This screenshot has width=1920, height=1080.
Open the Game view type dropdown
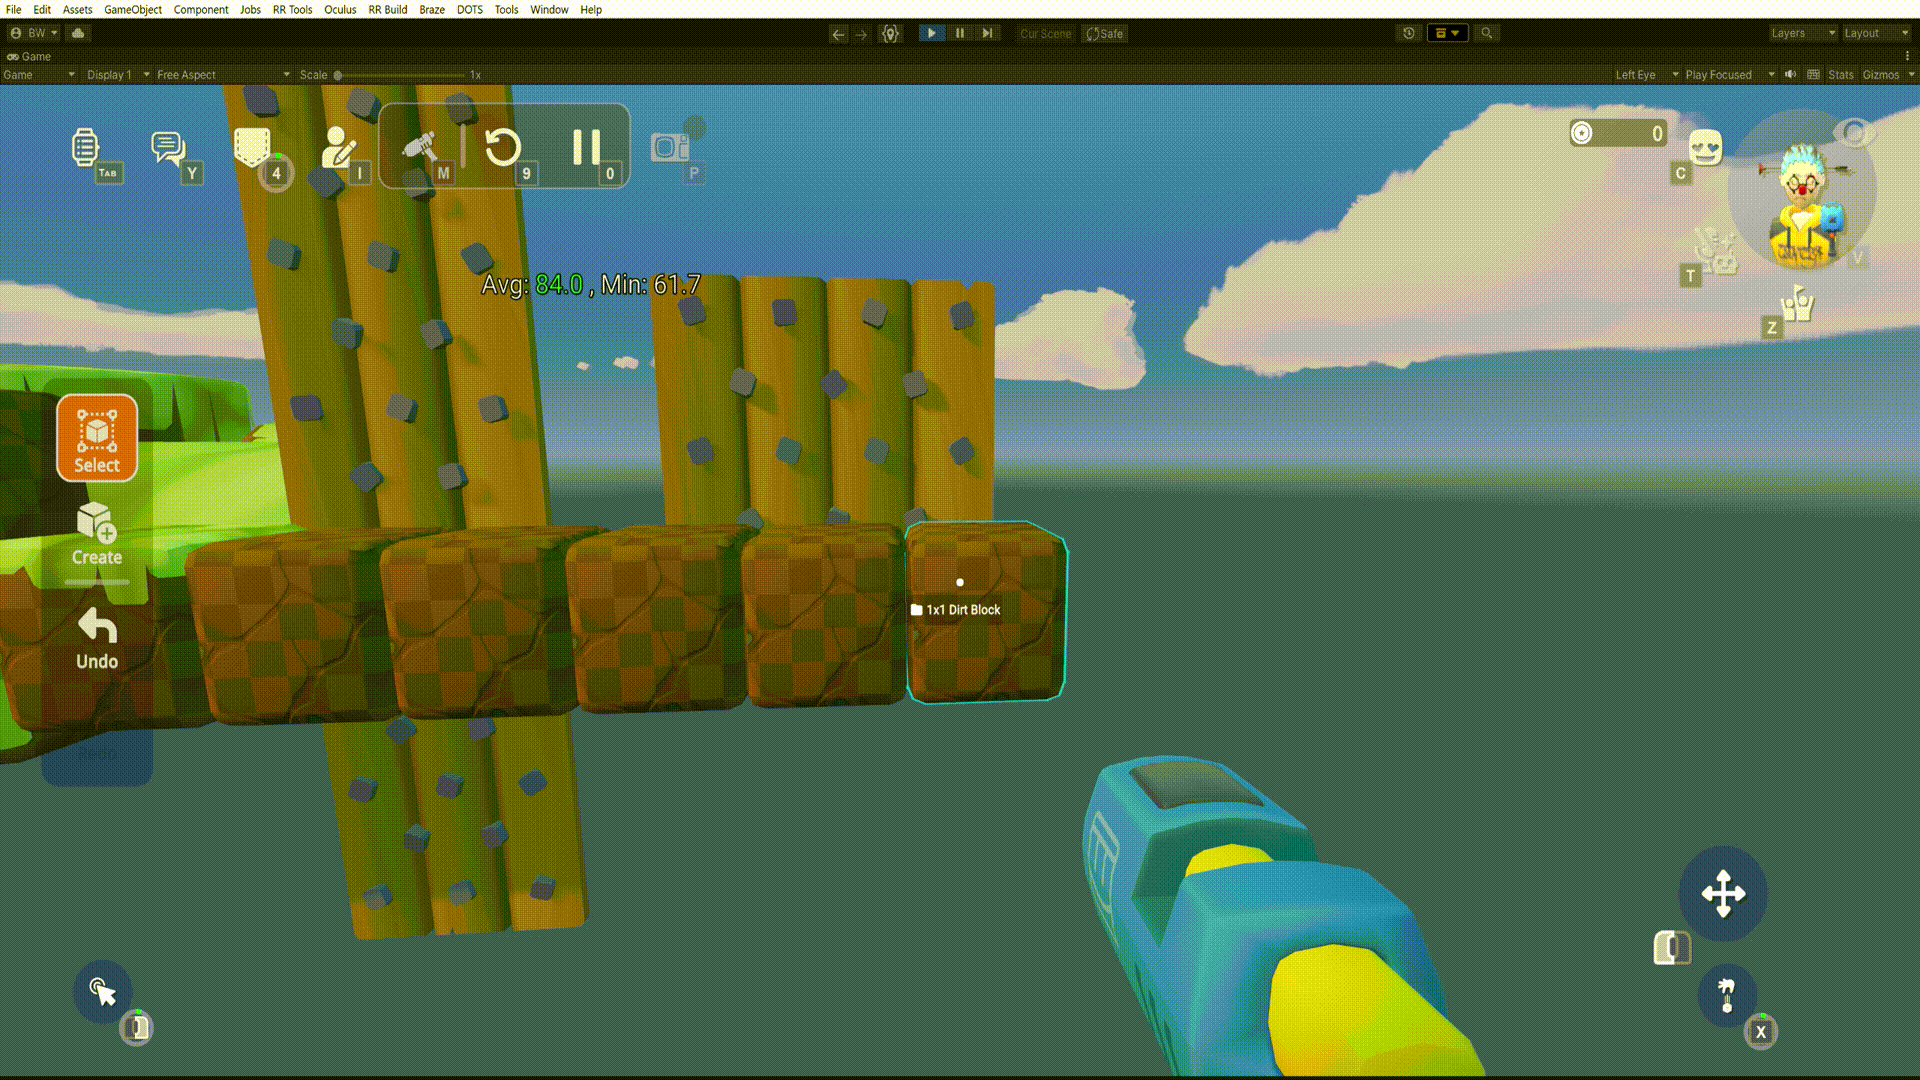pyautogui.click(x=39, y=75)
